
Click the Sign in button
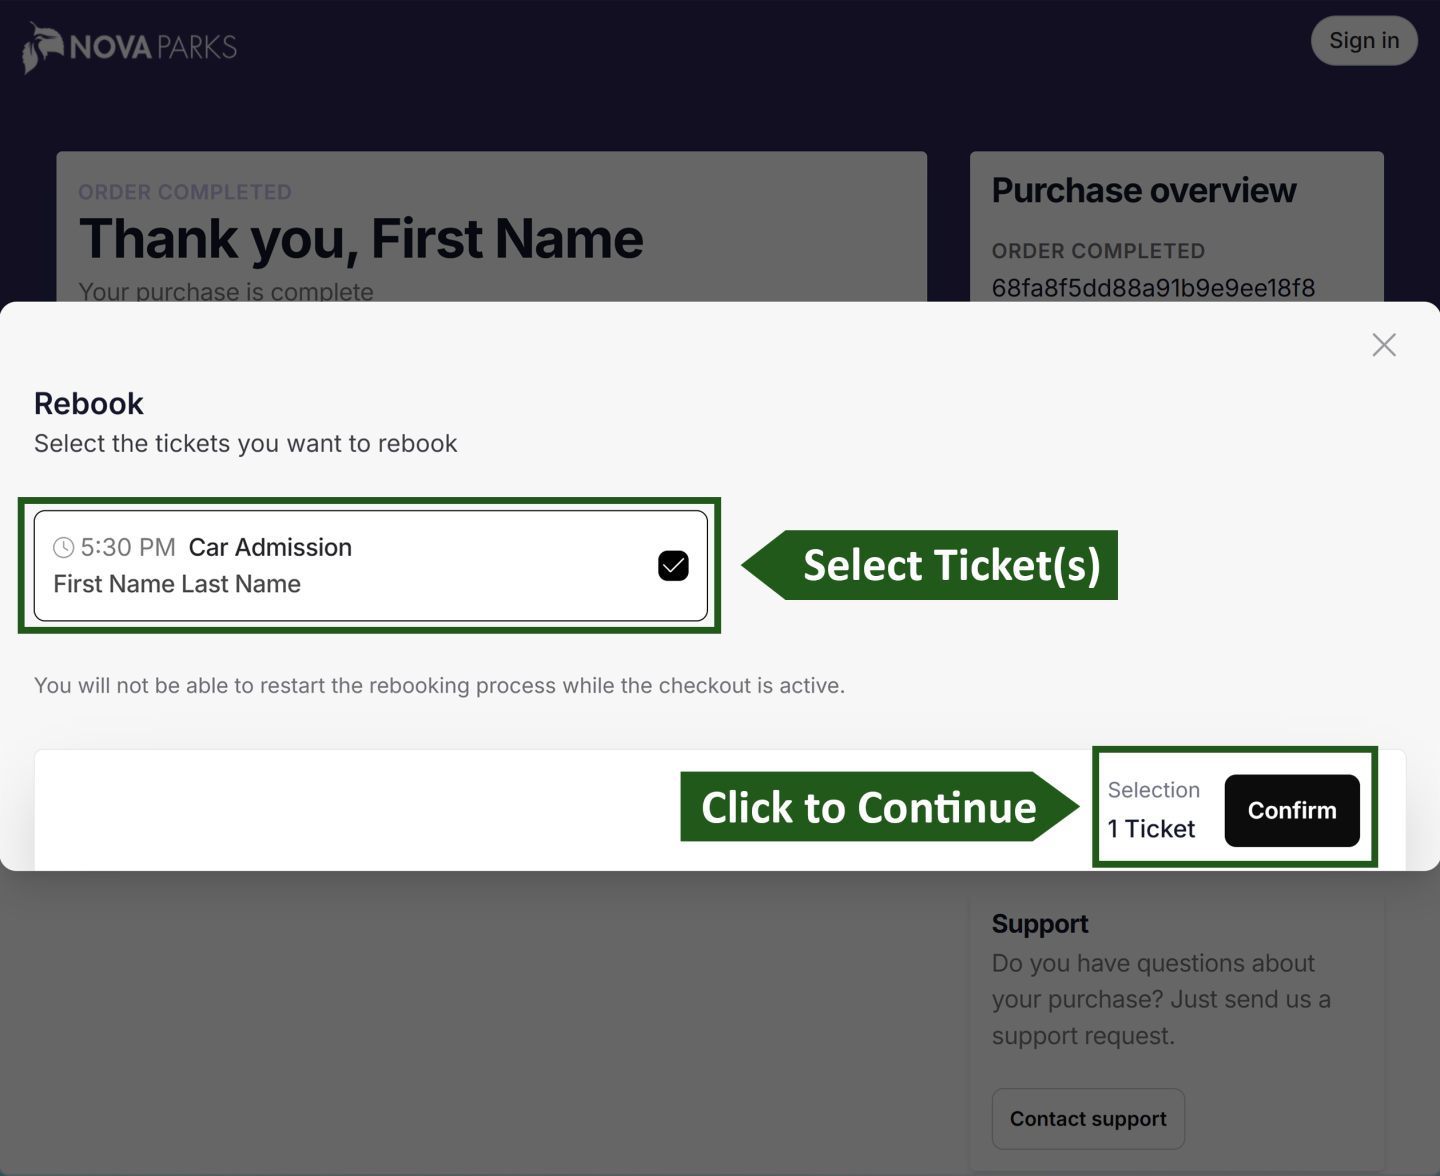(1364, 40)
